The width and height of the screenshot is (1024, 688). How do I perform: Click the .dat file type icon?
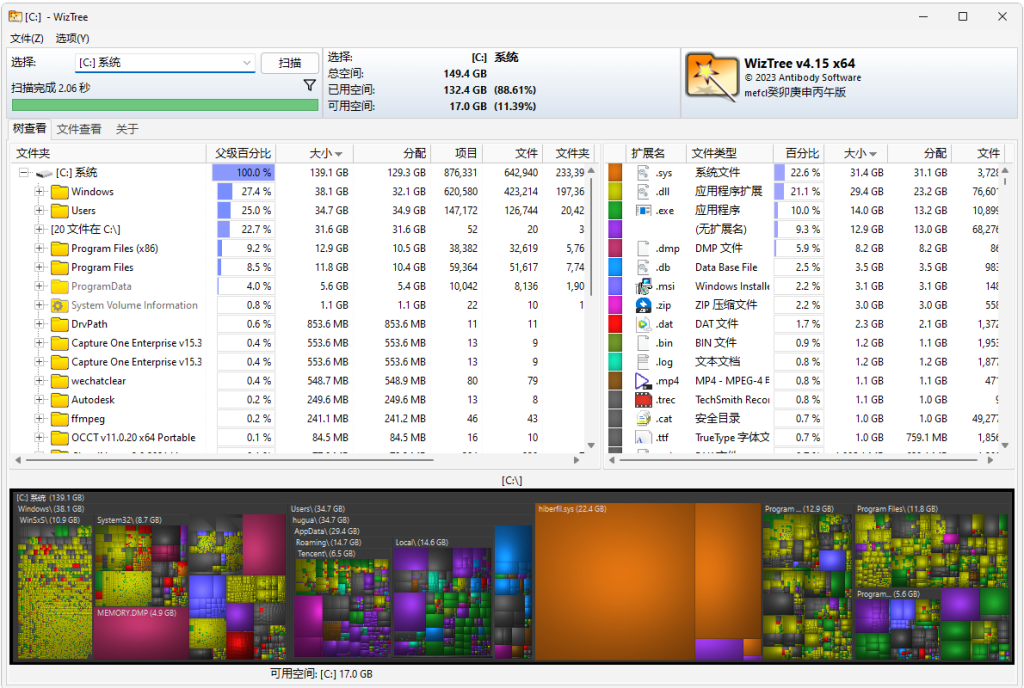pyautogui.click(x=643, y=324)
